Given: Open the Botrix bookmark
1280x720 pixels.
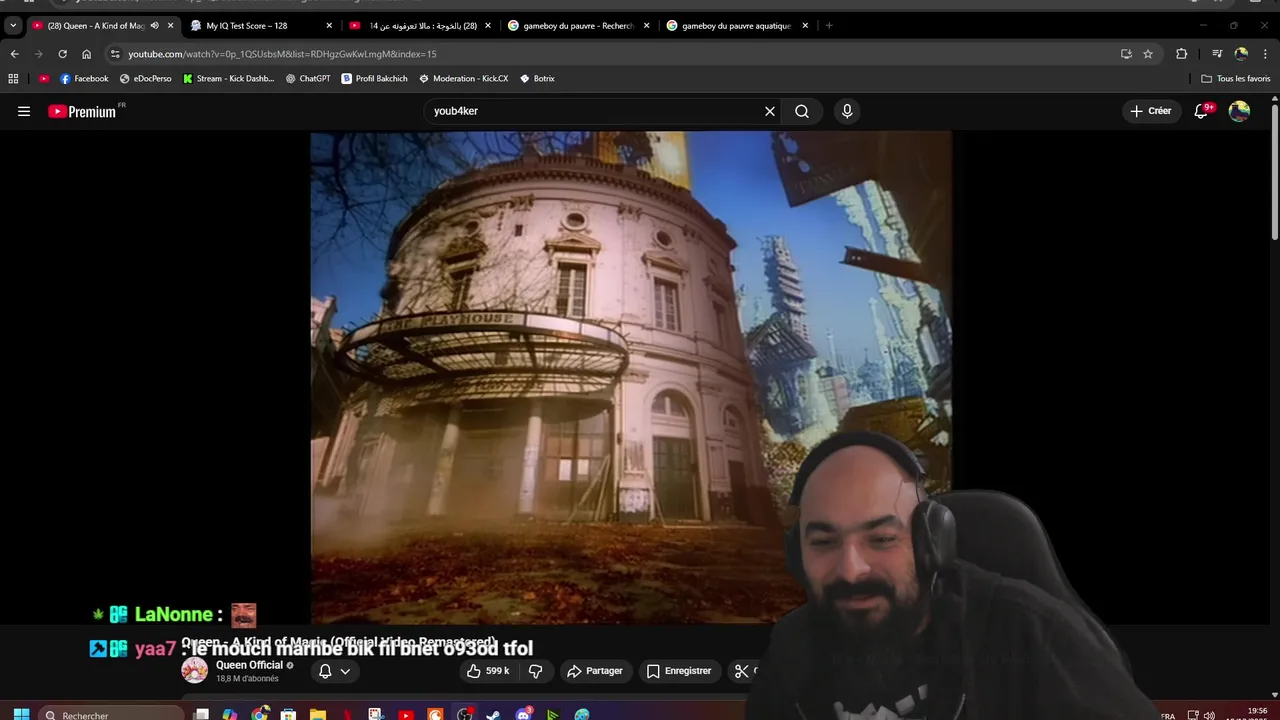Looking at the screenshot, I should pos(537,78).
